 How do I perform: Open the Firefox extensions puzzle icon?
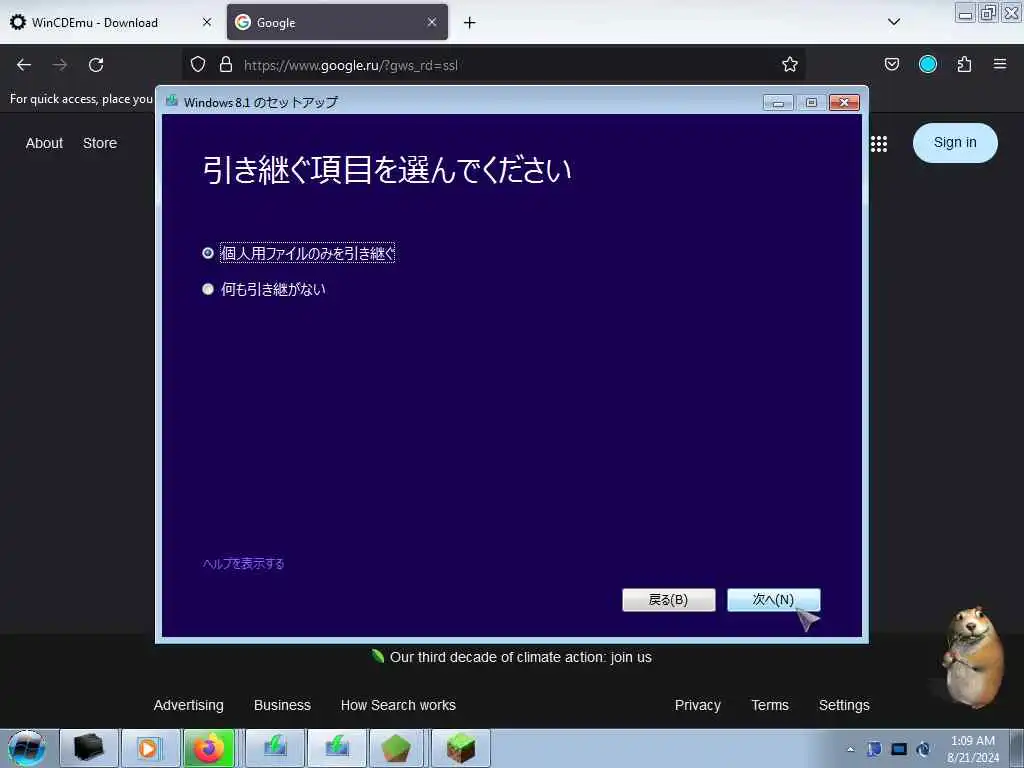click(964, 64)
